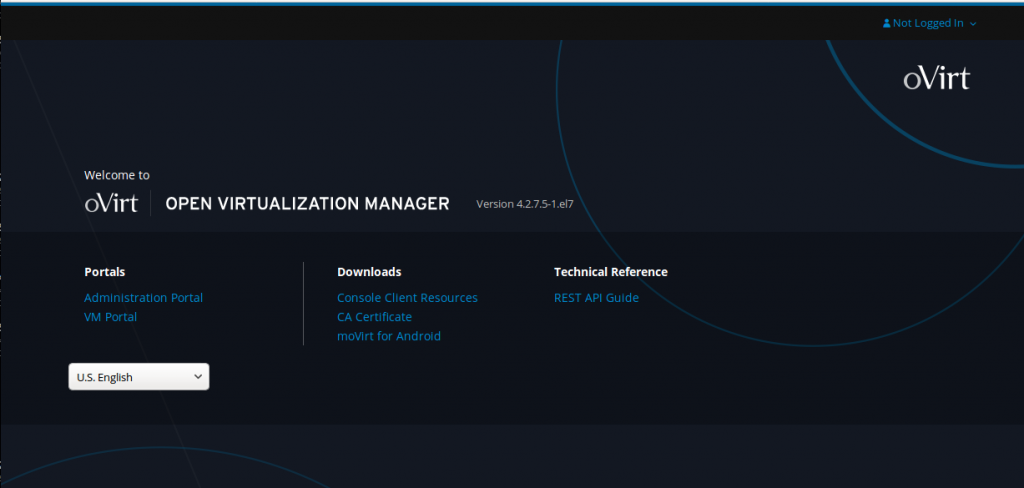Open Console Client Resources download link
The width and height of the screenshot is (1024, 488).
click(x=408, y=298)
